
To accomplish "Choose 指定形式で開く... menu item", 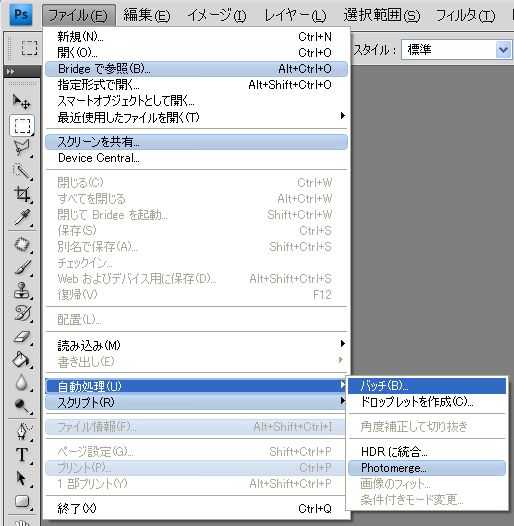I will [x=197, y=85].
